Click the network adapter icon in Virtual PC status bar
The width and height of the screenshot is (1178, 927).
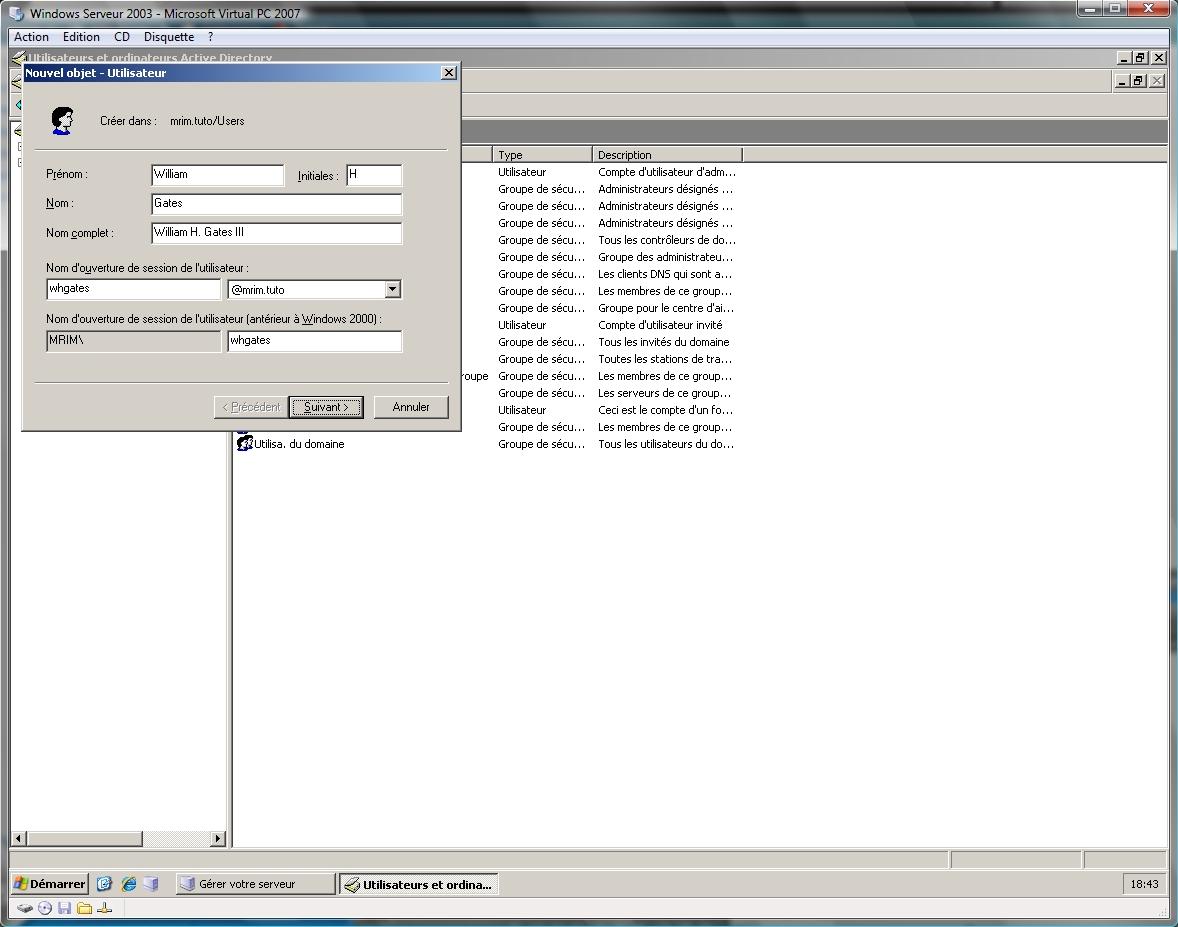click(105, 908)
